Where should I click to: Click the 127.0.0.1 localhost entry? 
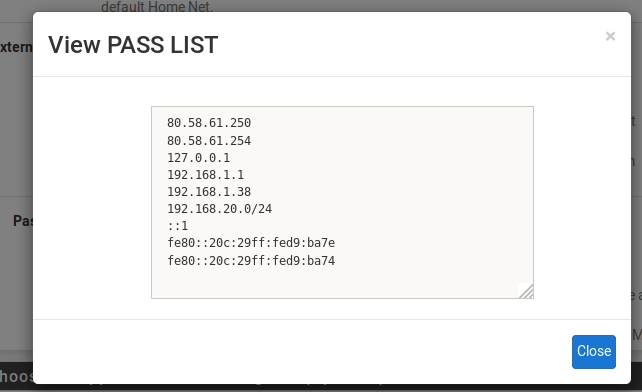pyautogui.click(x=198, y=158)
